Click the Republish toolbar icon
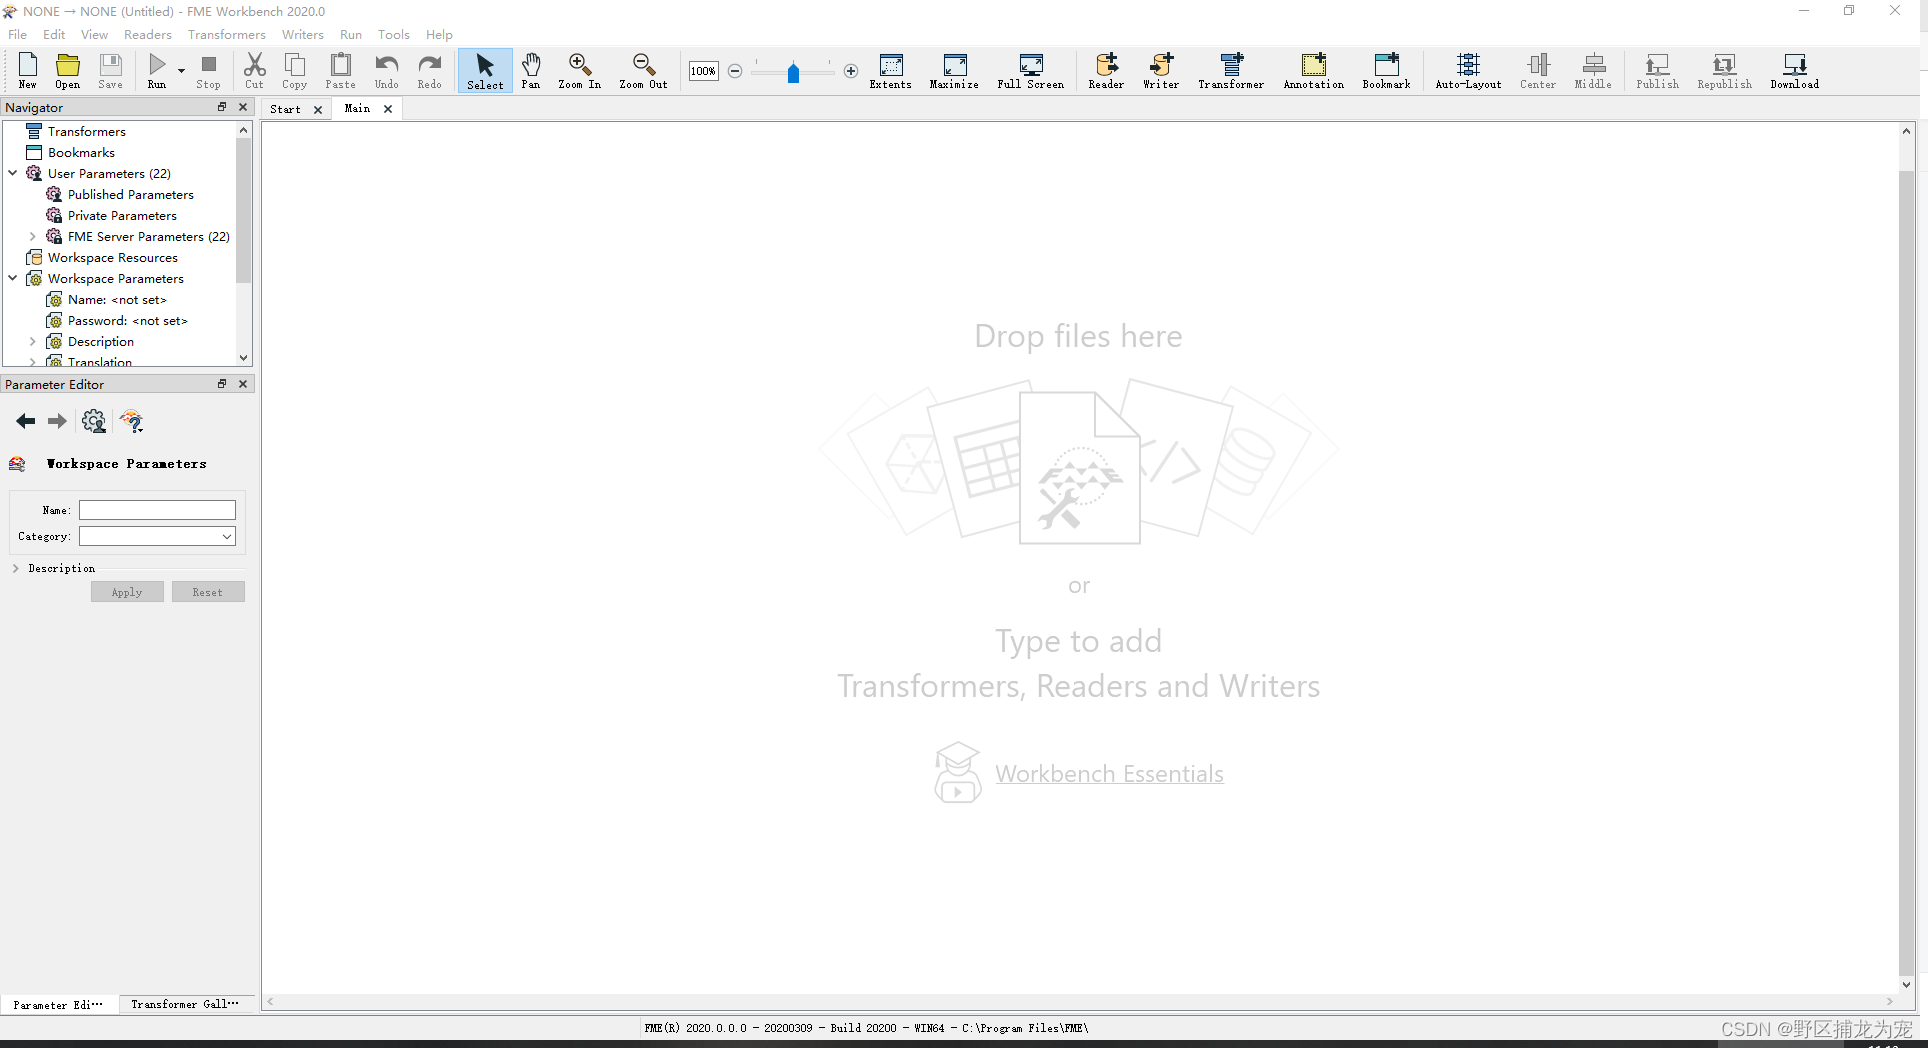Image resolution: width=1928 pixels, height=1048 pixels. click(x=1725, y=71)
